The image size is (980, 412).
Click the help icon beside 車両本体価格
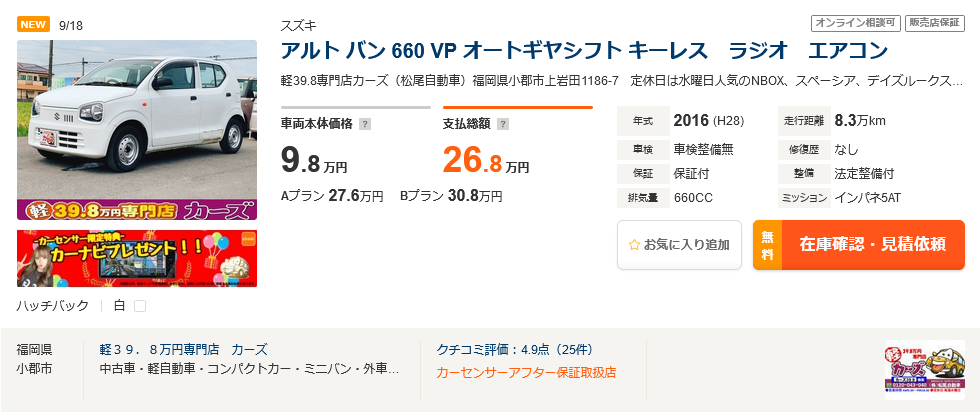point(364,125)
